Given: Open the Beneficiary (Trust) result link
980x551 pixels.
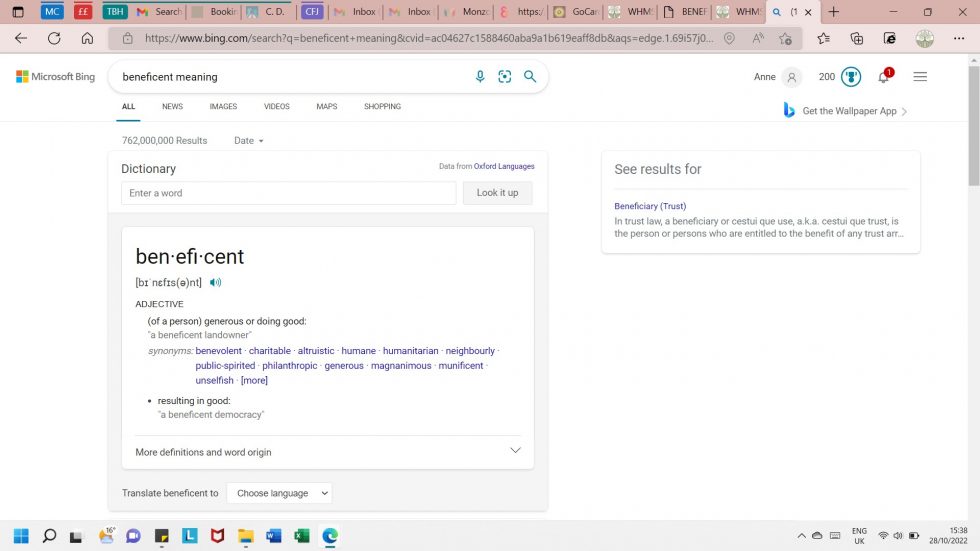Looking at the screenshot, I should point(650,206).
